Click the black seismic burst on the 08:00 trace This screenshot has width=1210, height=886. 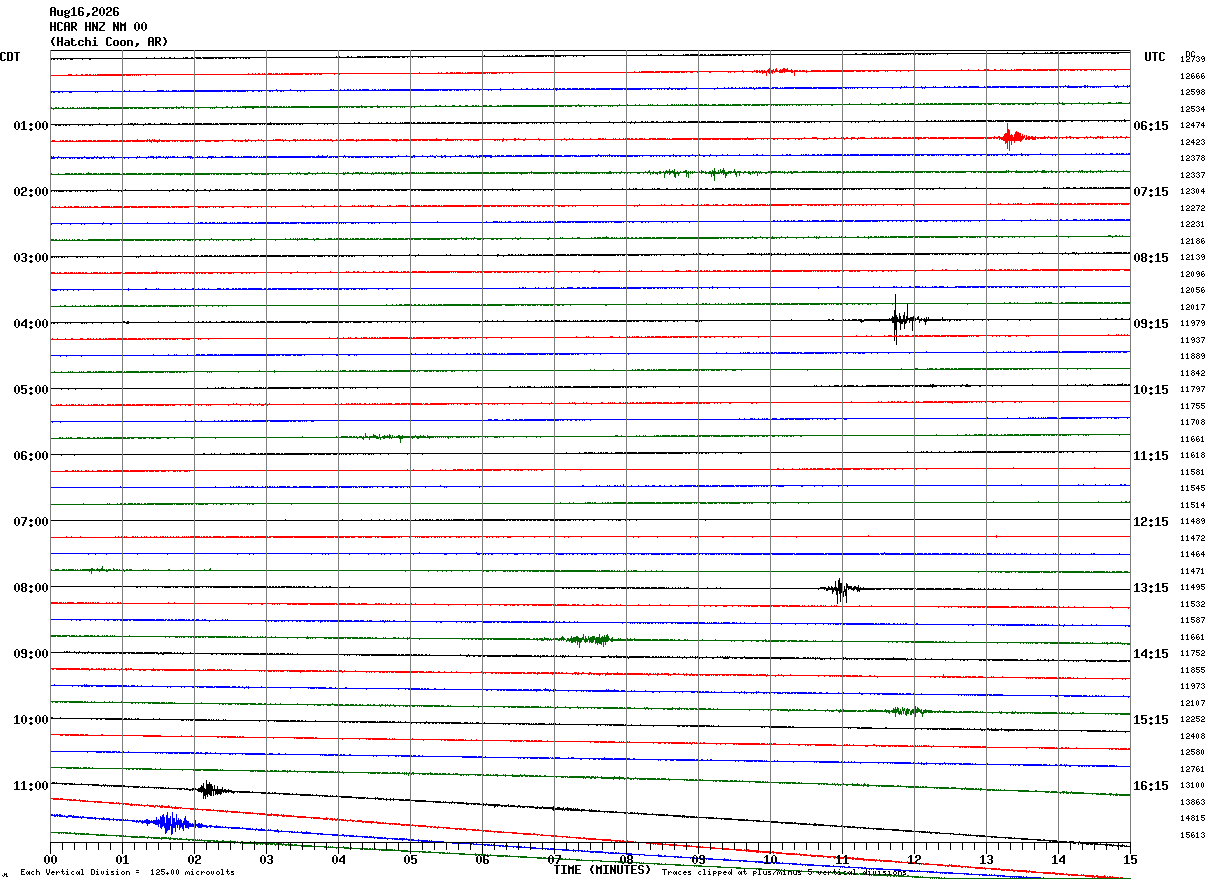[841, 590]
